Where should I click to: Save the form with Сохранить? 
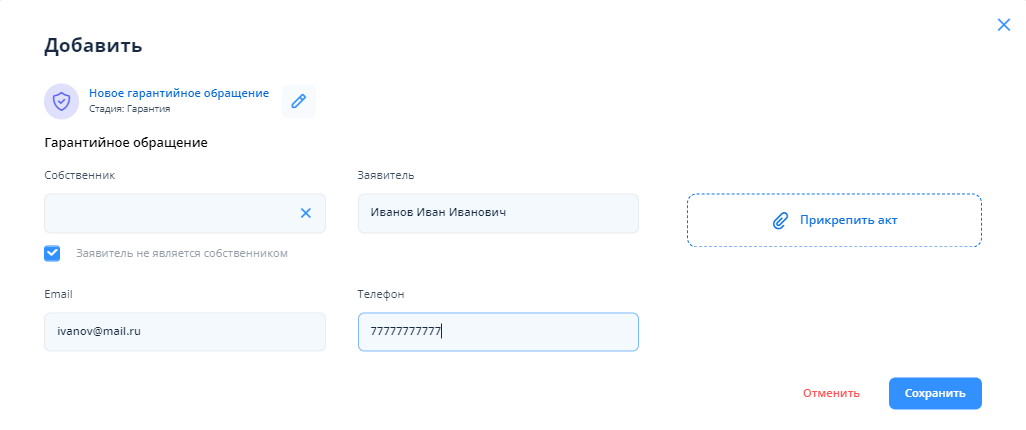pos(935,393)
